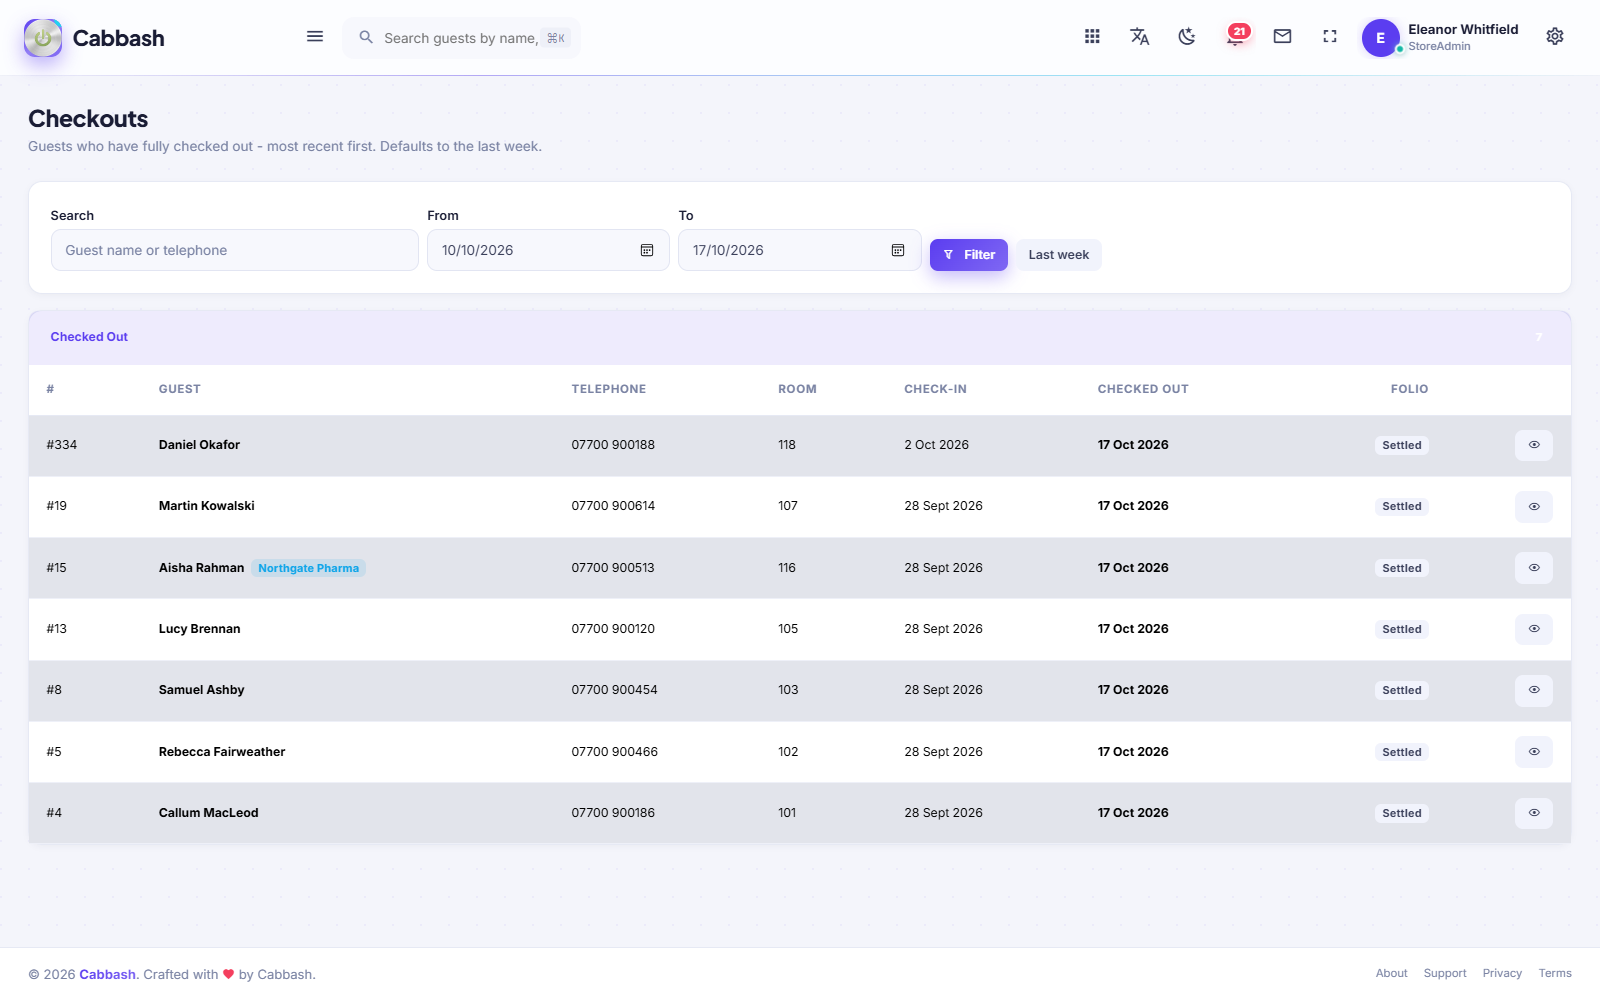Open the language translation menu
Viewport: 1600px width, 1000px height.
(1139, 37)
